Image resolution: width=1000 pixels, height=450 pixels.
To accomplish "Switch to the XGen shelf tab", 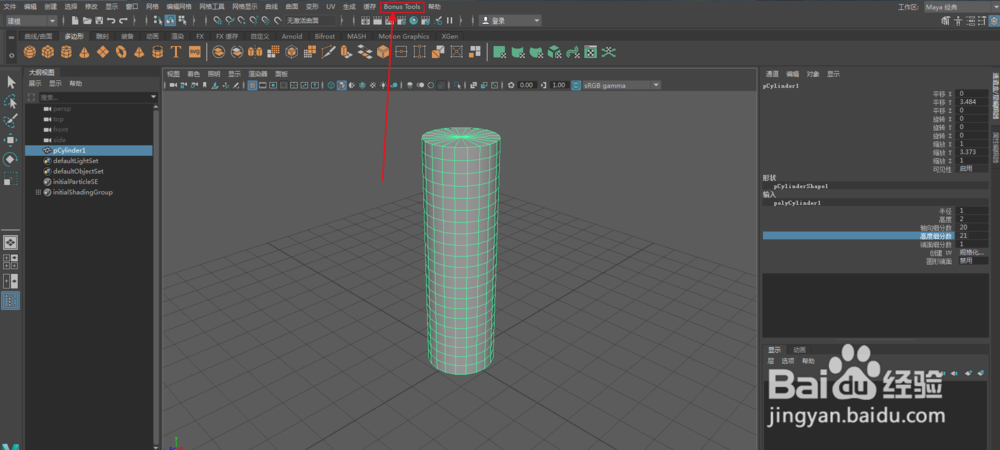I will click(450, 36).
